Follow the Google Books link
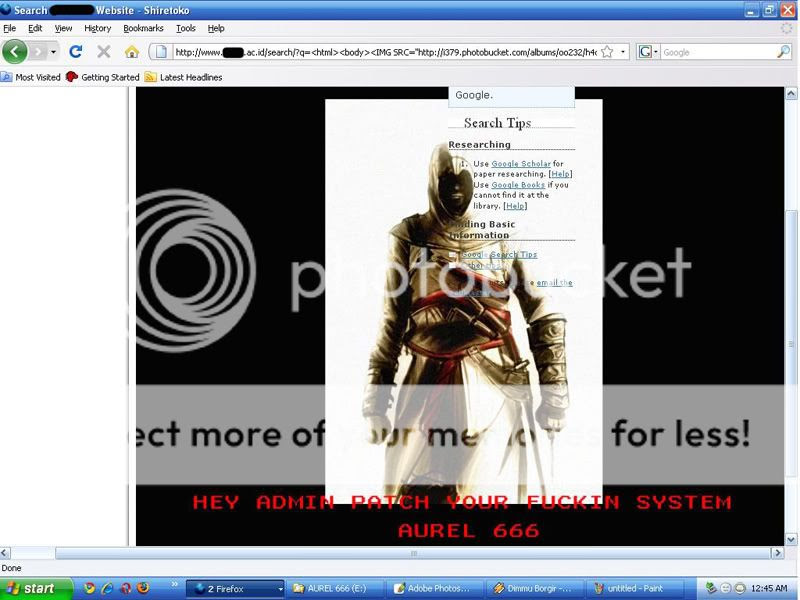The width and height of the screenshot is (800, 600). click(x=518, y=185)
